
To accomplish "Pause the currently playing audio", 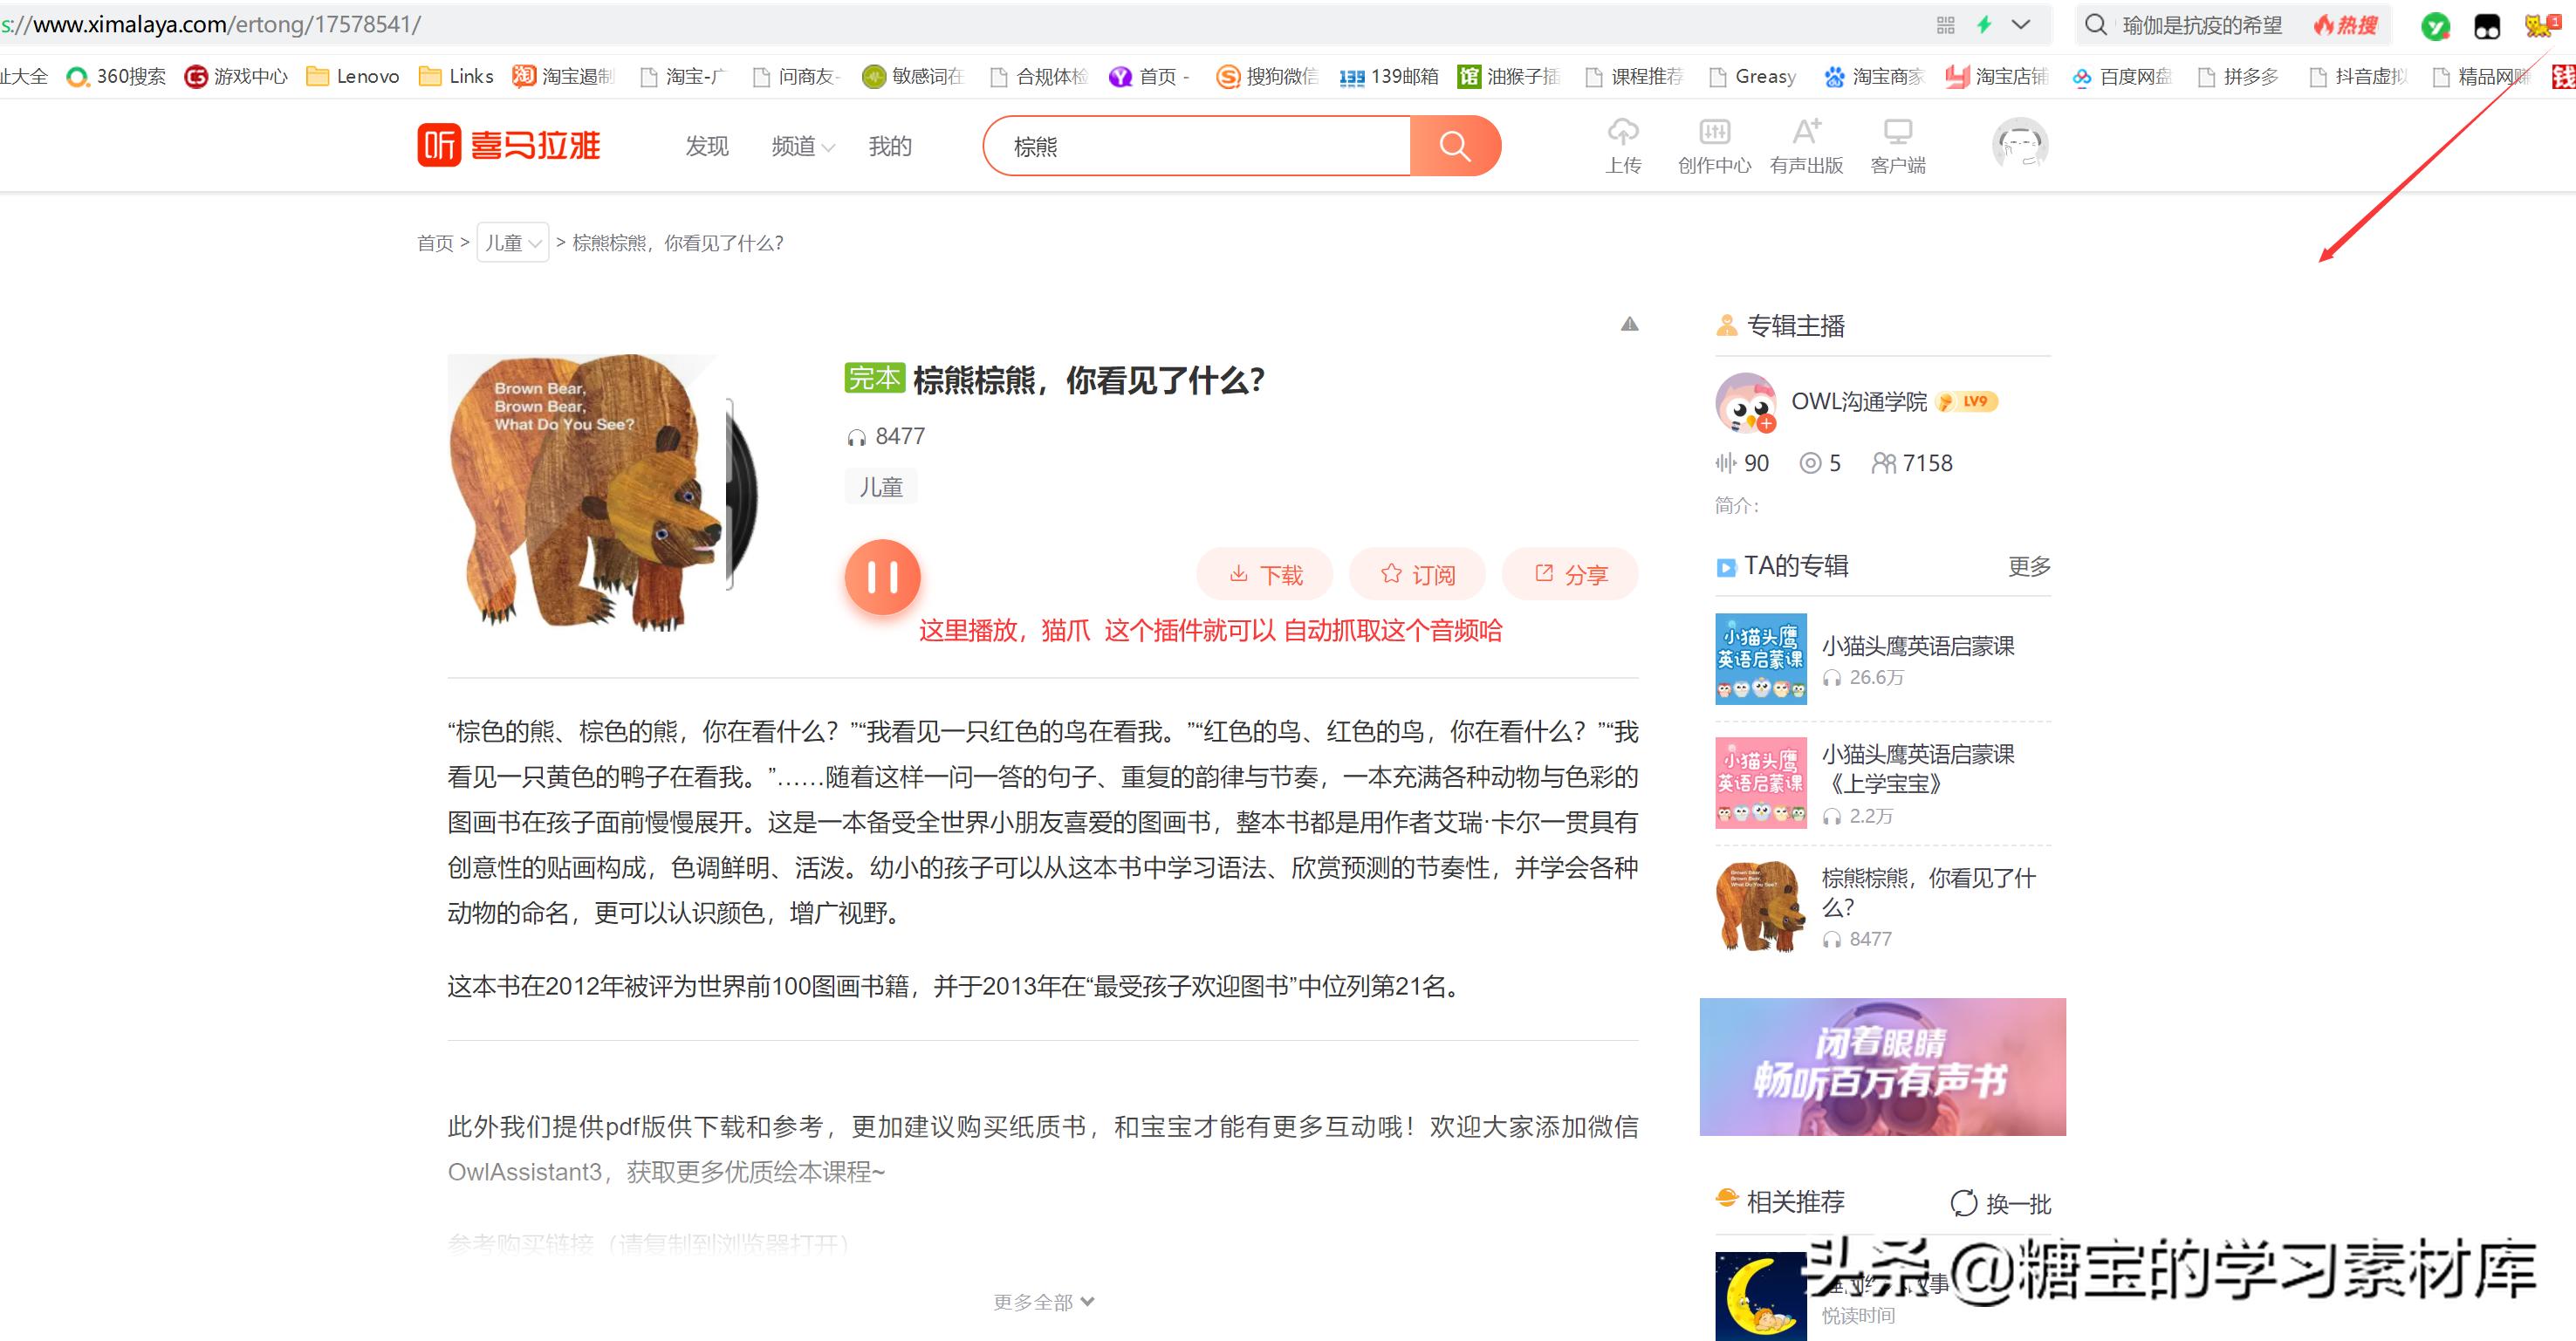I will click(881, 577).
